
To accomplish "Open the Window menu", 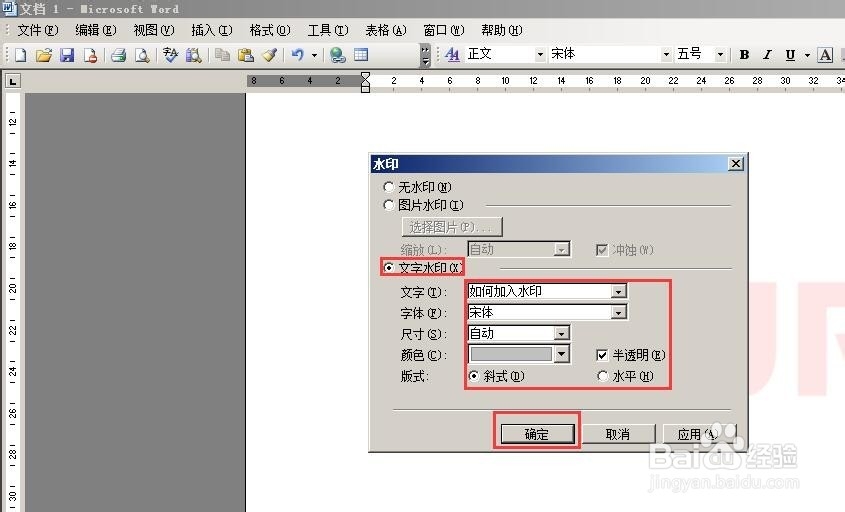I will click(x=444, y=30).
